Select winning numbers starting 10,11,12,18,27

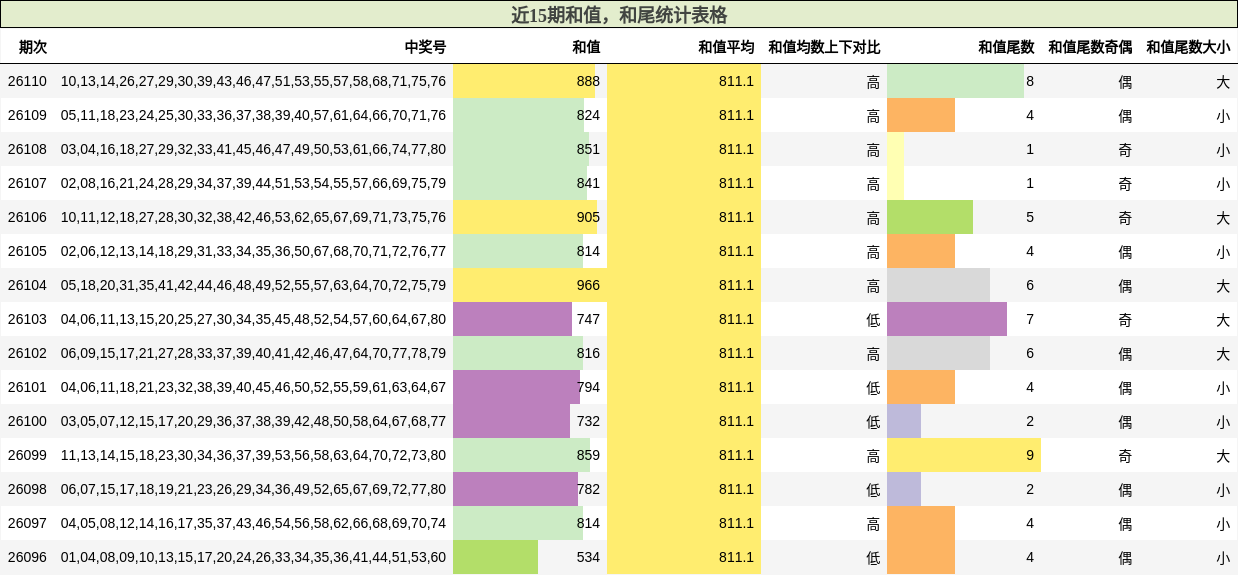coord(253,217)
